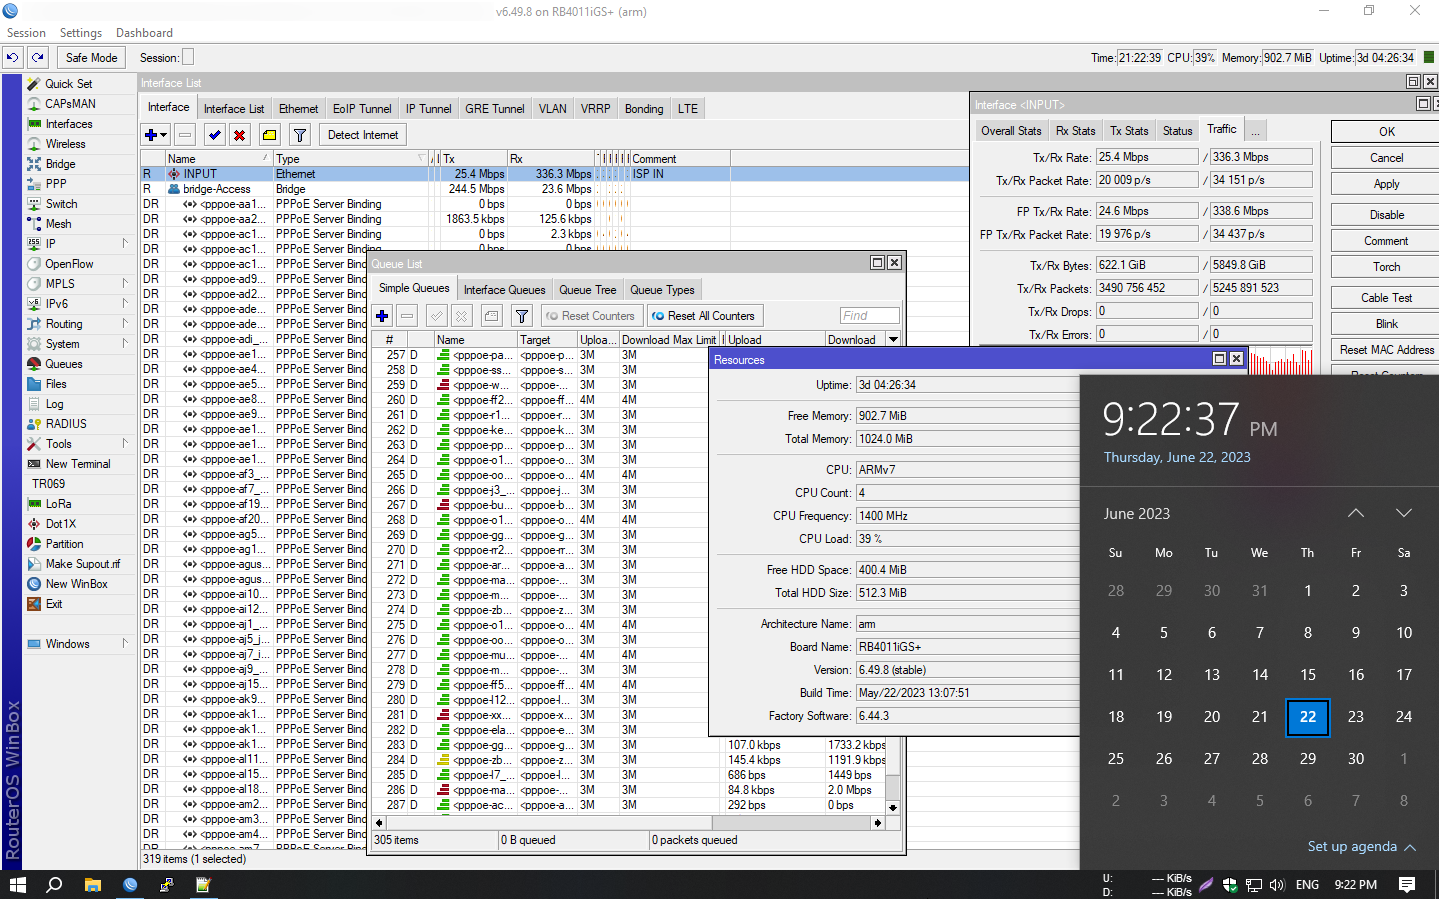Screen dimensions: 1439x899
Task: Open the Queue List column selector dropdown arrow
Action: pyautogui.click(x=893, y=340)
